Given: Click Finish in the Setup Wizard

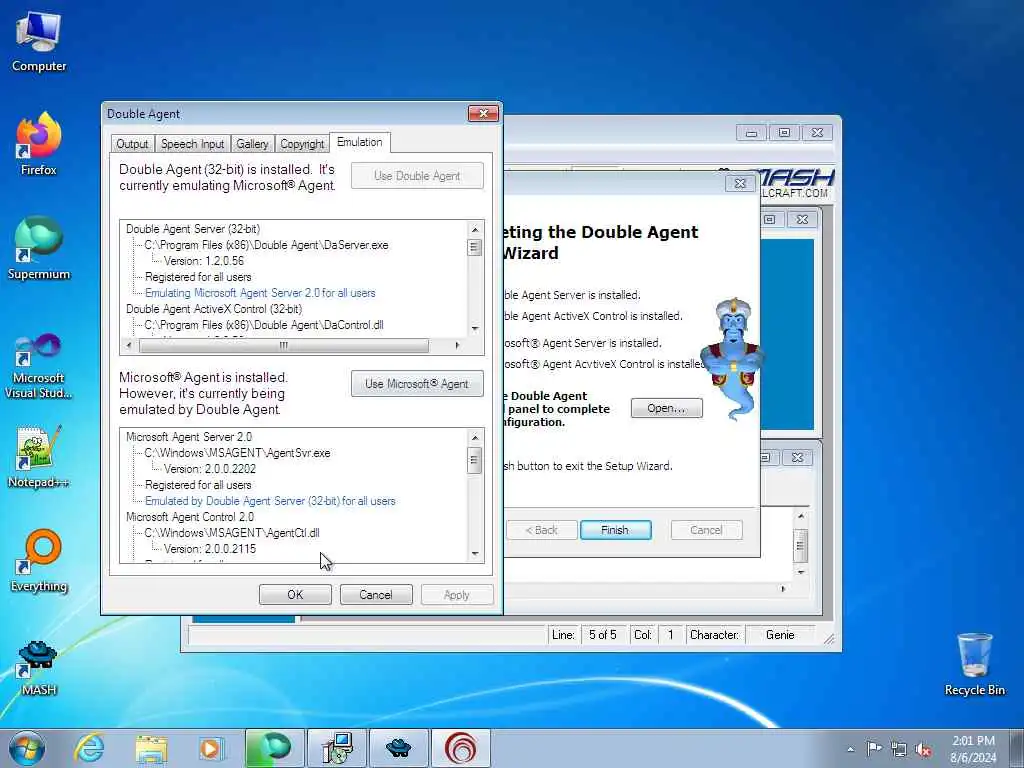Looking at the screenshot, I should coord(615,530).
